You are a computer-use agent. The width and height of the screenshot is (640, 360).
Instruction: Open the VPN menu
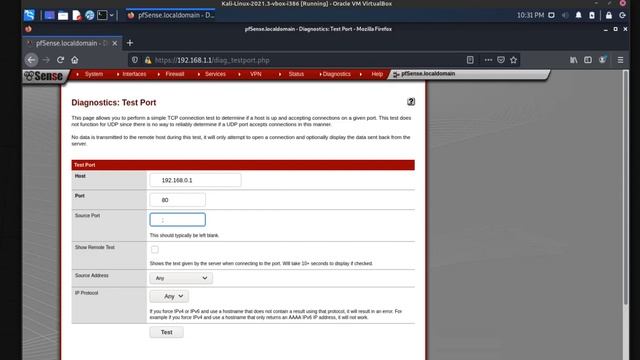point(256,74)
